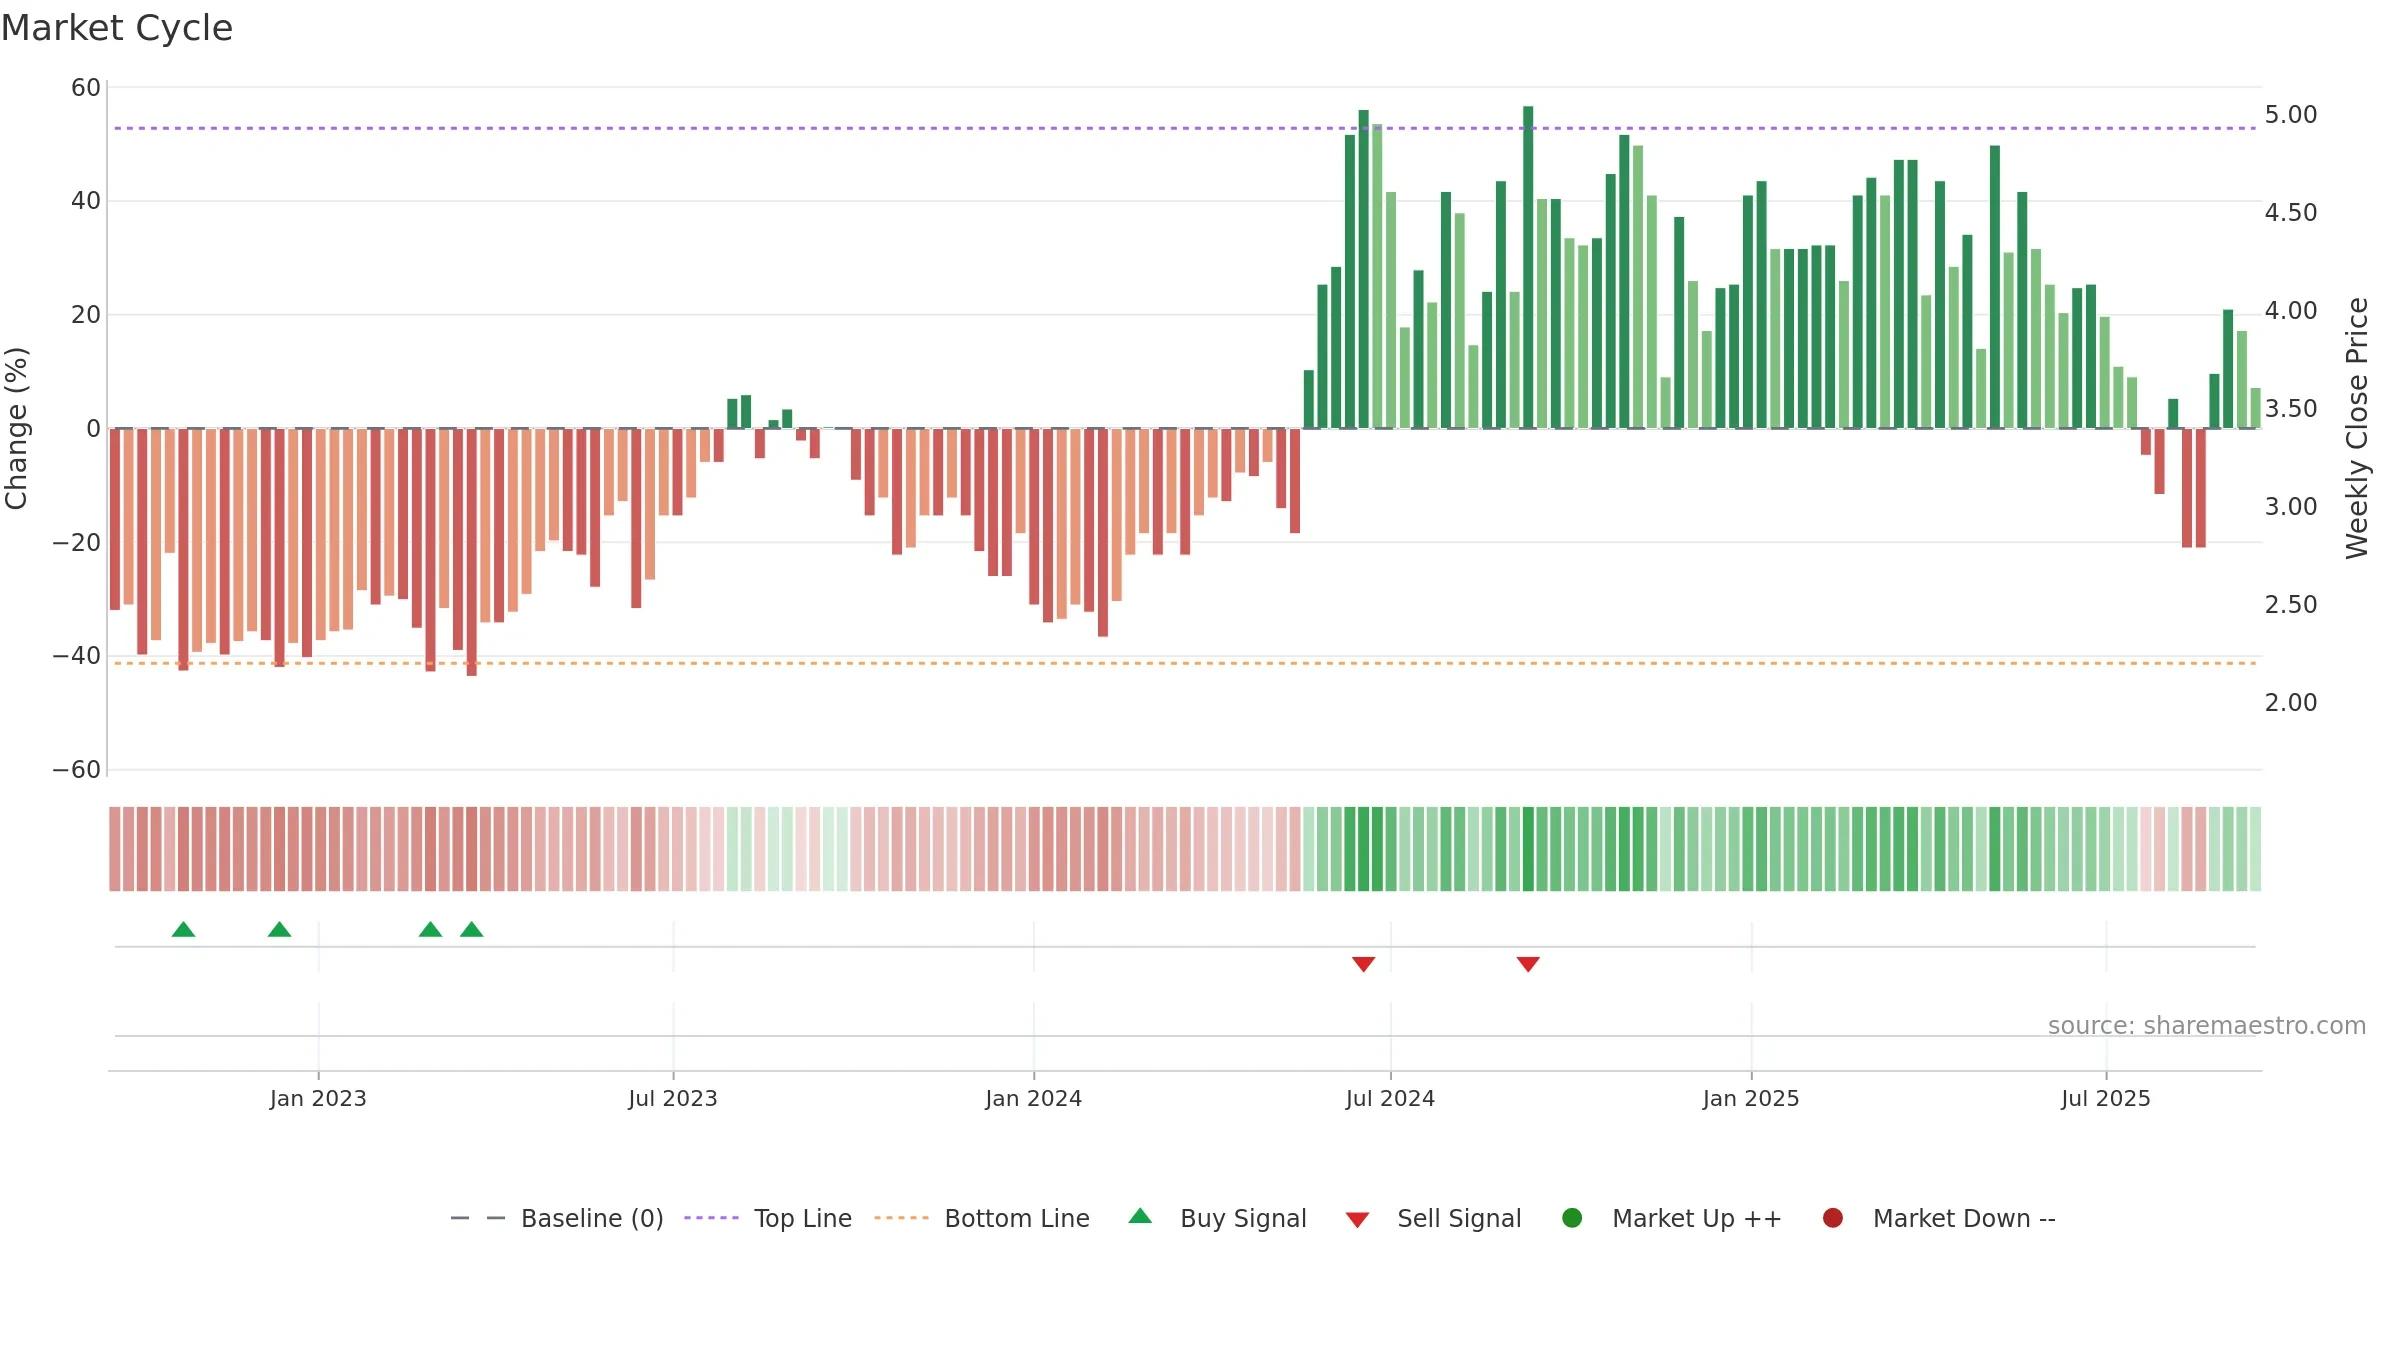Click the green Buy Signal legend triangle icon
The height and width of the screenshot is (1350, 2400).
pyautogui.click(x=1140, y=1216)
